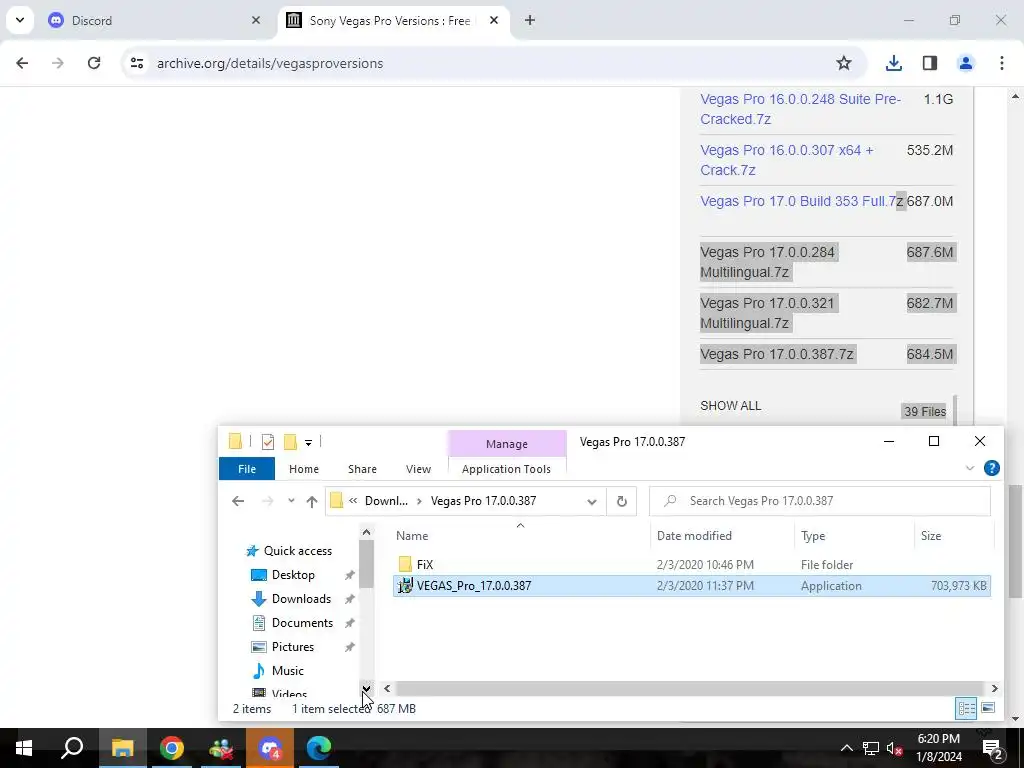Viewport: 1024px width, 768px height.
Task: Open Customize Quick Access Toolbar dropdown
Action: (x=308, y=443)
